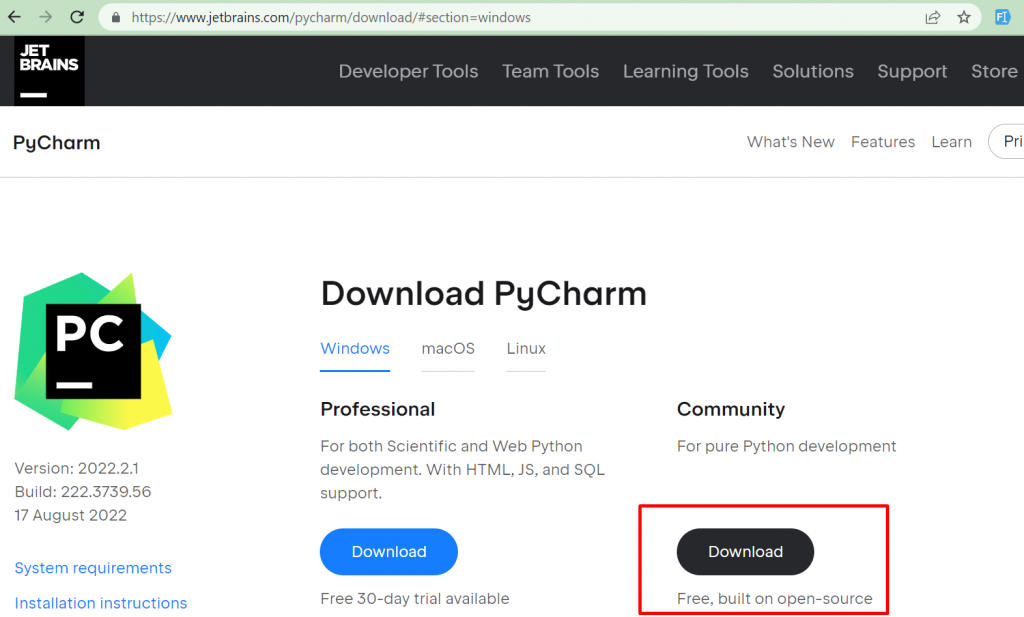Click the browser forward arrow
Screen dimensions: 1024x617
coord(45,17)
